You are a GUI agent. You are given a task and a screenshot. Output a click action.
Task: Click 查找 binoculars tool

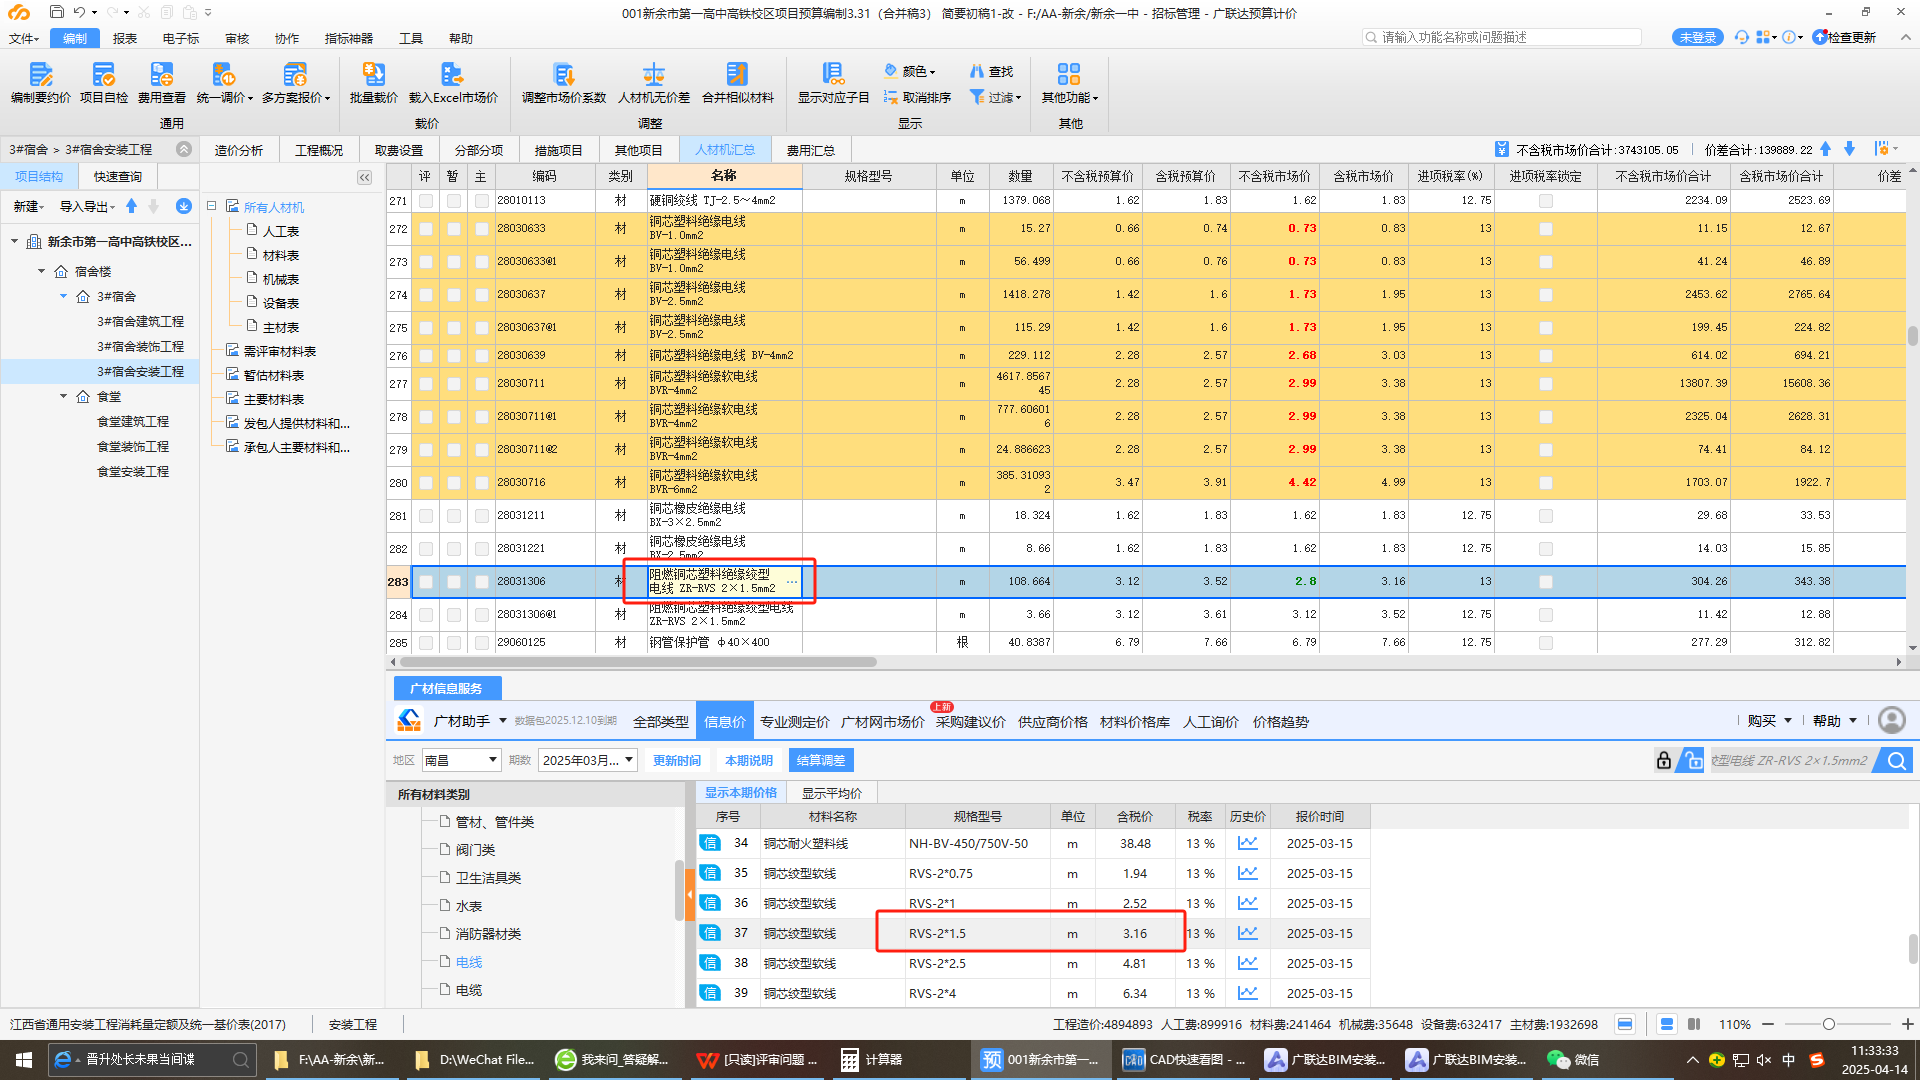click(990, 71)
